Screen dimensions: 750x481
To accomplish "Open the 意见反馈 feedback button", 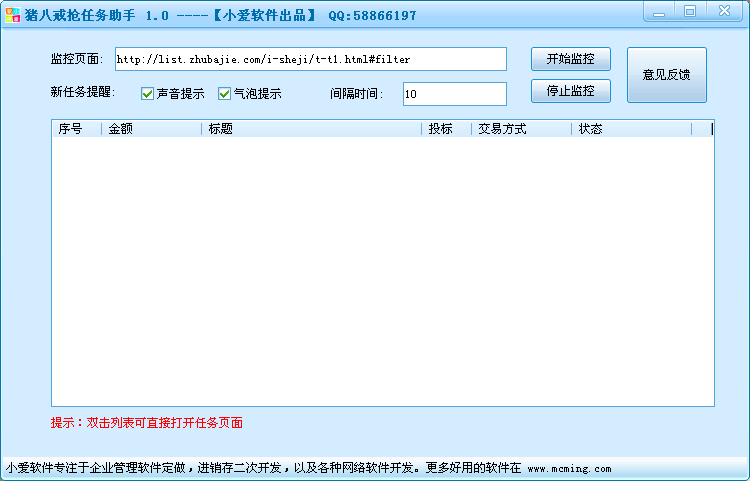I will coord(667,75).
